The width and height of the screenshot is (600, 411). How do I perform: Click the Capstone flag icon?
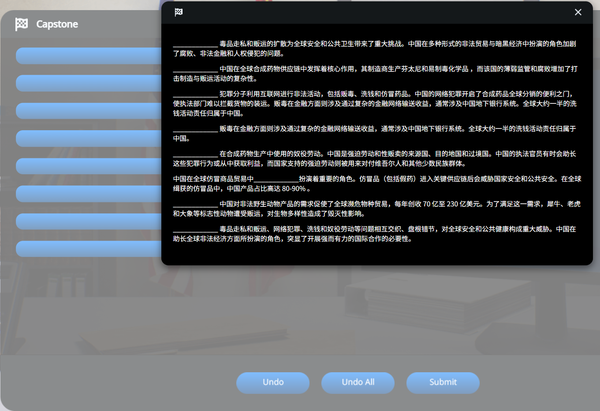click(x=21, y=24)
